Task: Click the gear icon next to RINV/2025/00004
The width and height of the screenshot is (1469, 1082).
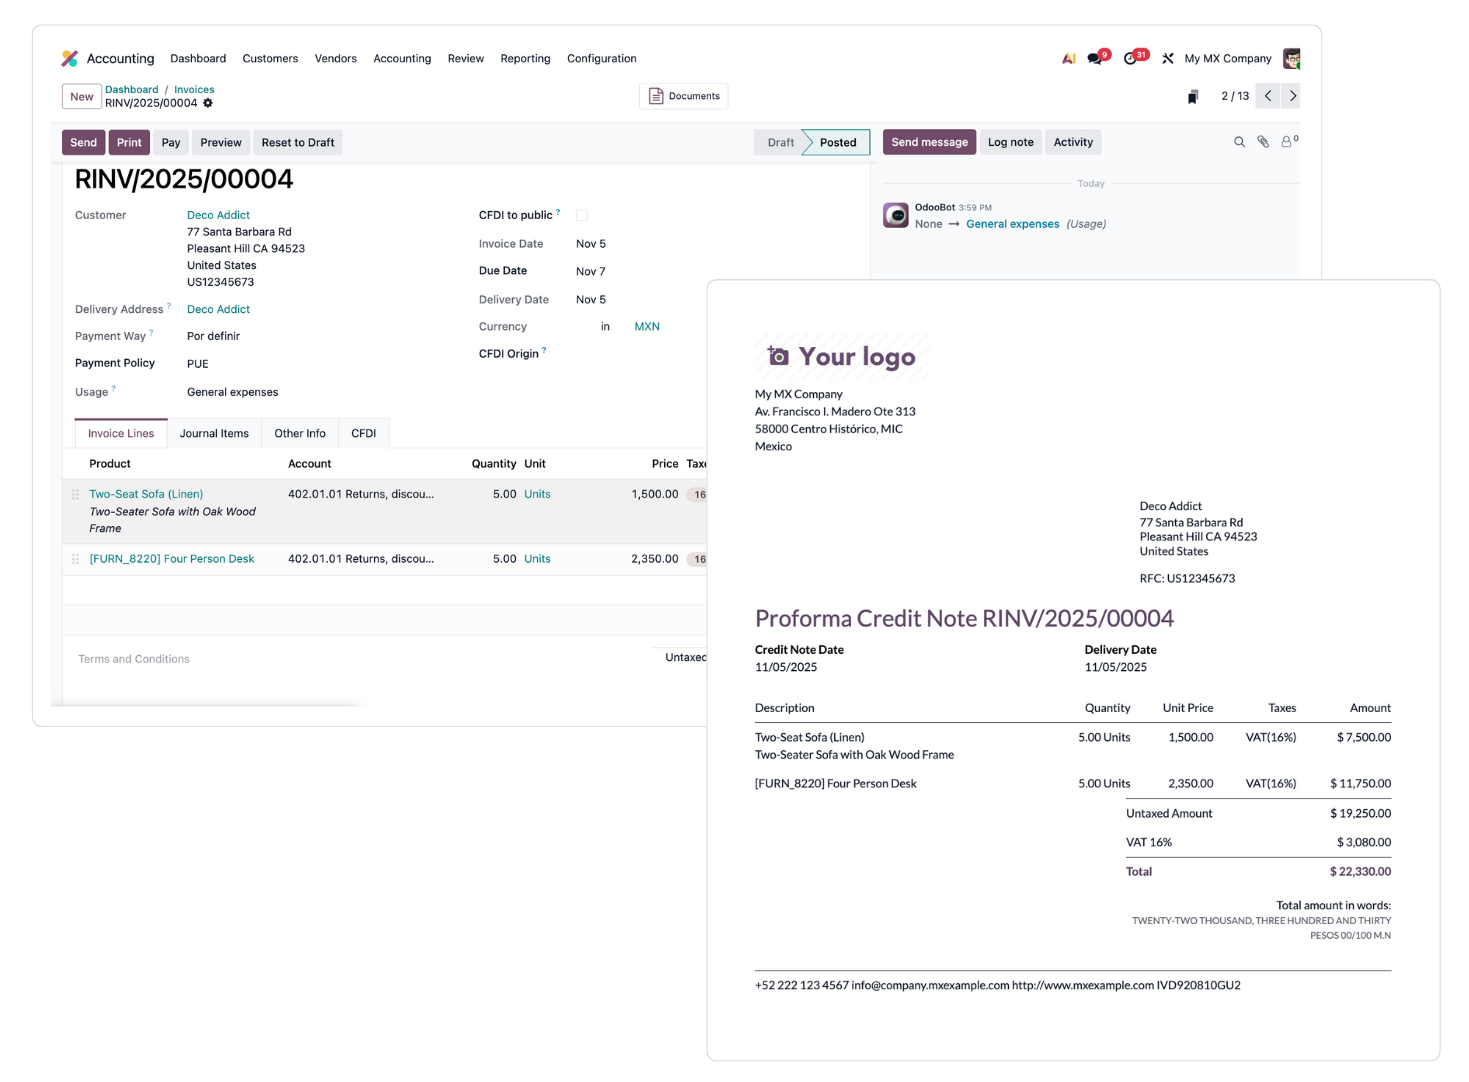Action: coord(207,103)
